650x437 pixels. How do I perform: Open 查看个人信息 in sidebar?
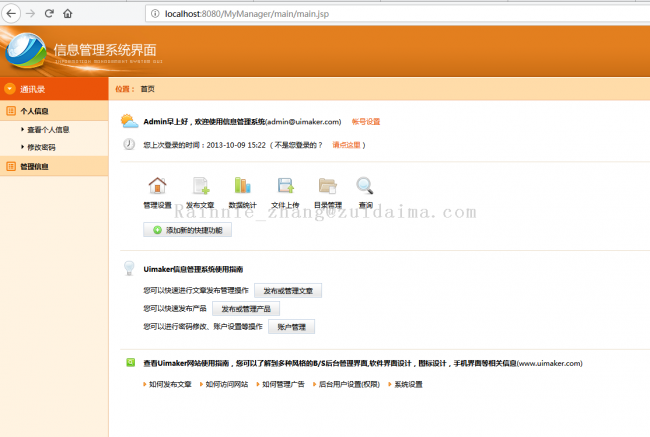[48, 129]
